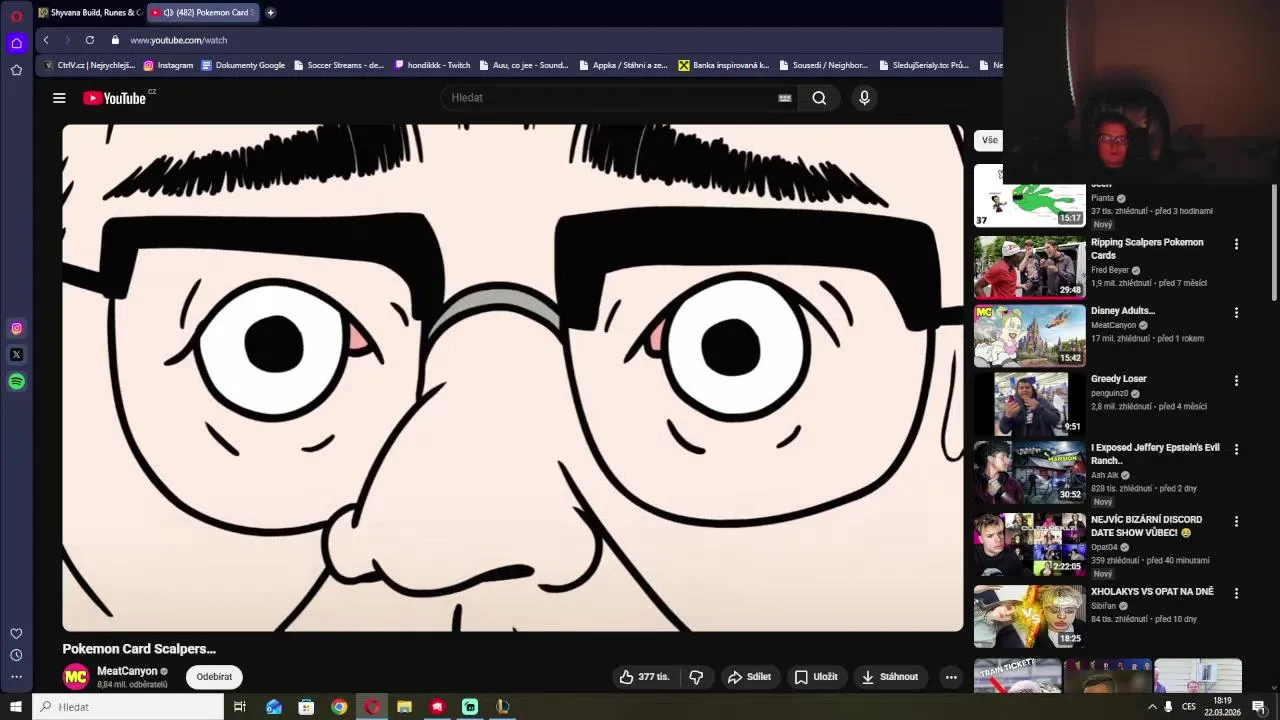Open options menu for NEJVÍC BIZÁRNÍ DISCORD video
The height and width of the screenshot is (720, 1280).
(x=1236, y=521)
